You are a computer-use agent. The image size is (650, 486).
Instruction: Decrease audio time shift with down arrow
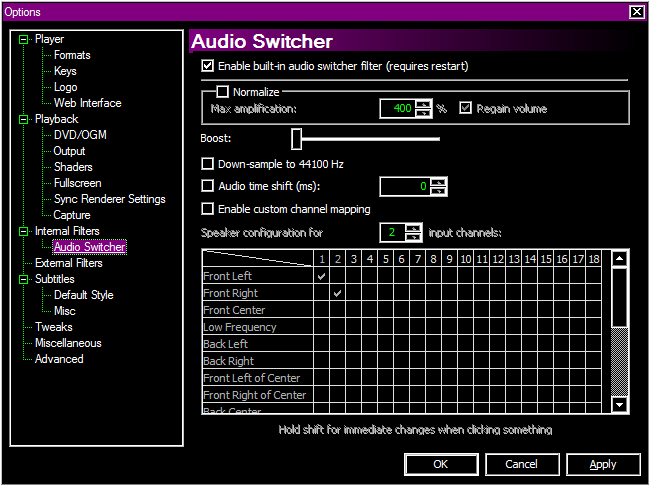438,190
